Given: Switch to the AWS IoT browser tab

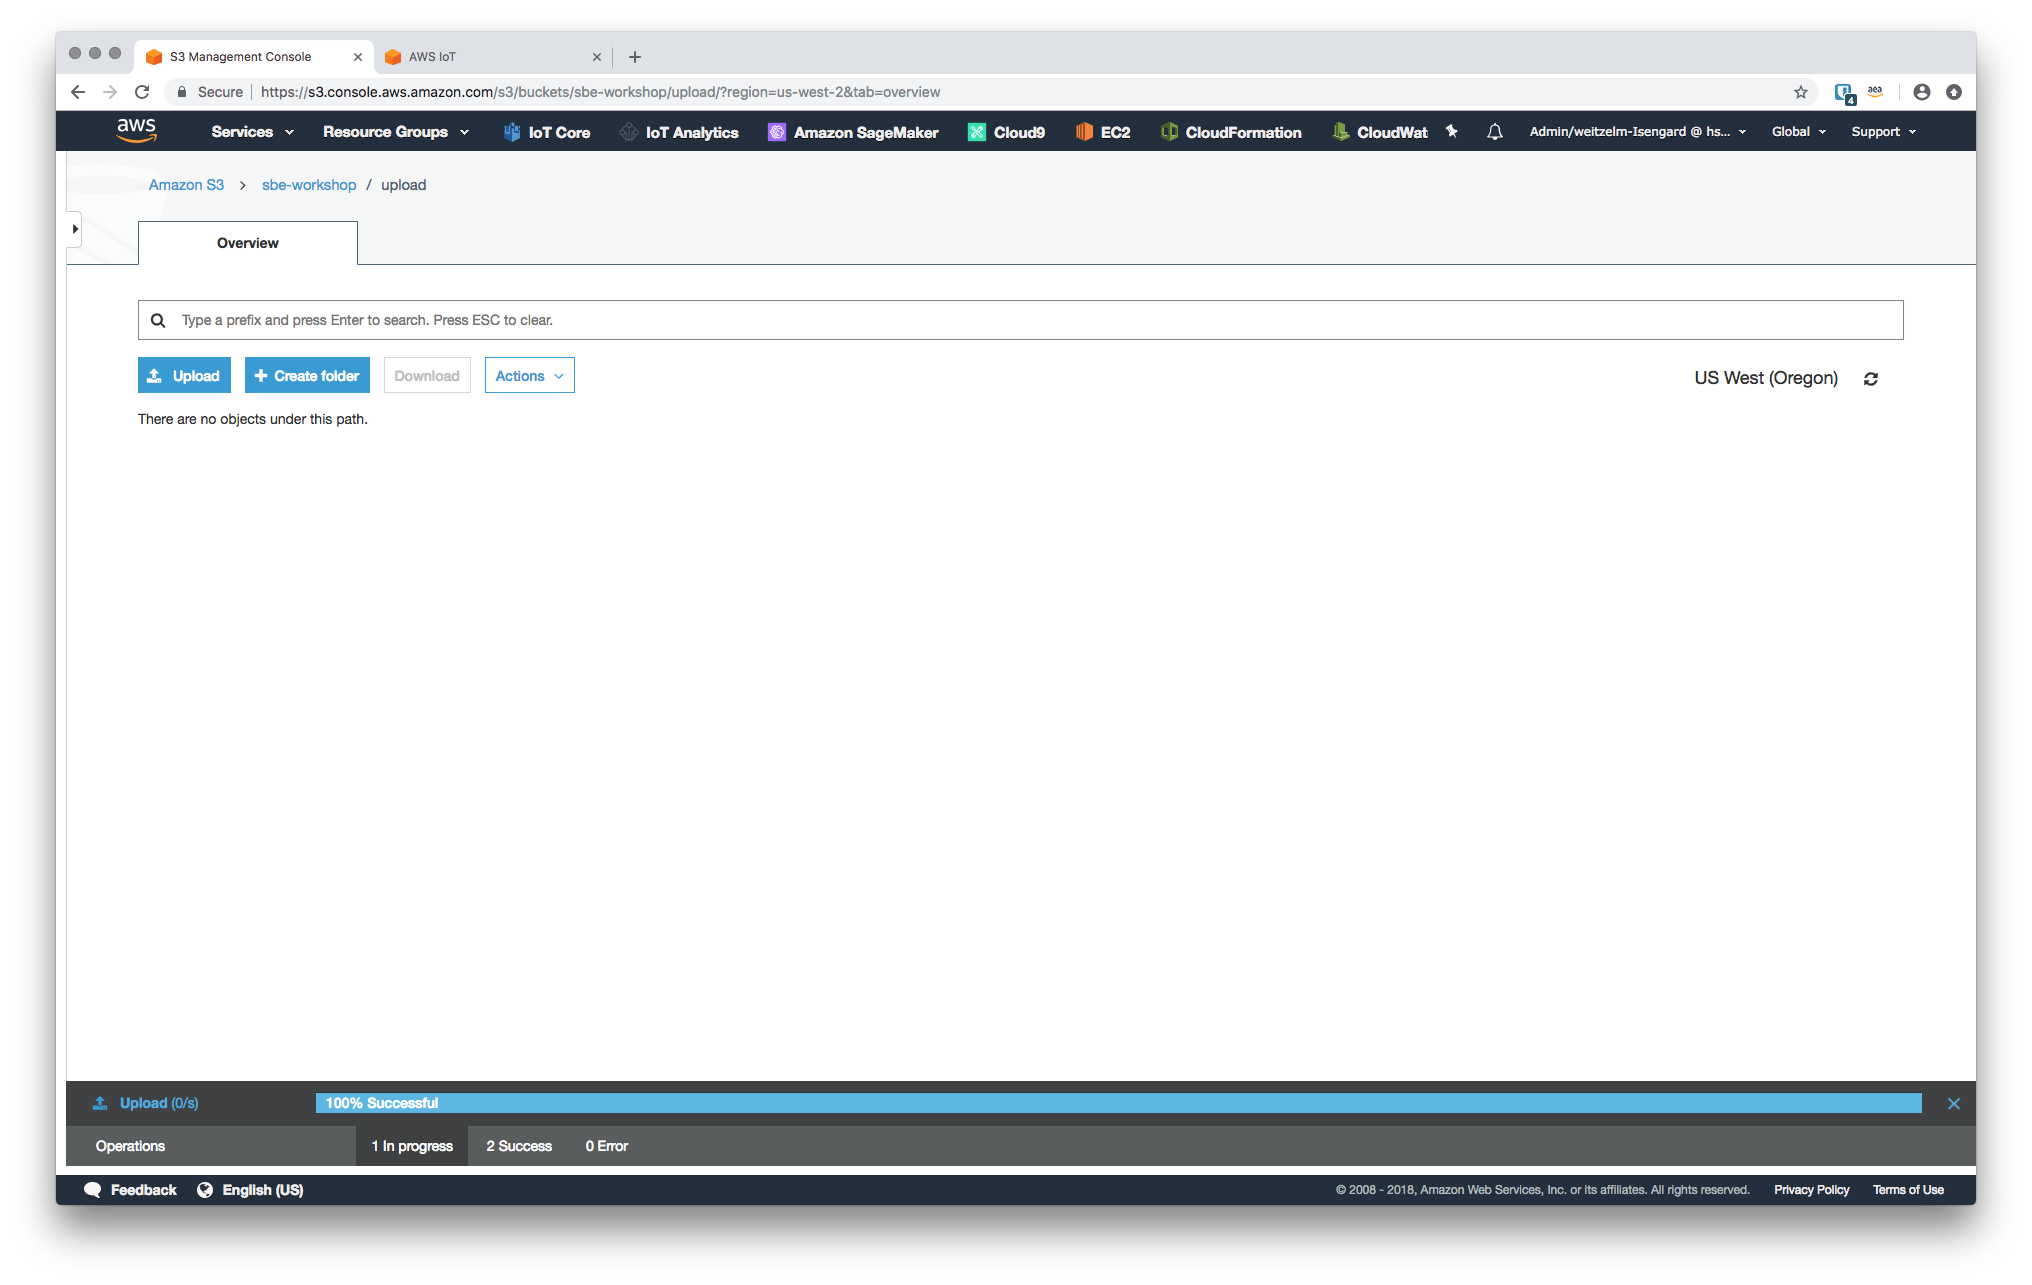Looking at the screenshot, I should click(493, 57).
